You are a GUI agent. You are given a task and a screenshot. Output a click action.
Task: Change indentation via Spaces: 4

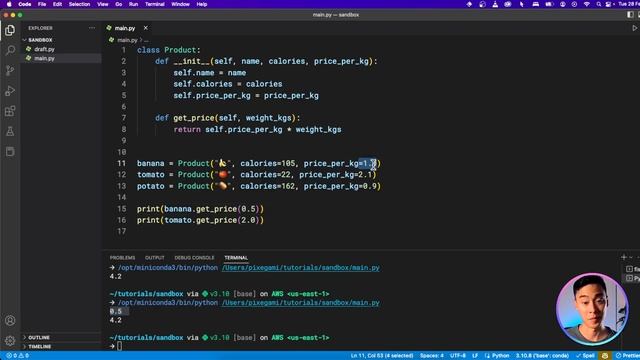click(x=431, y=356)
